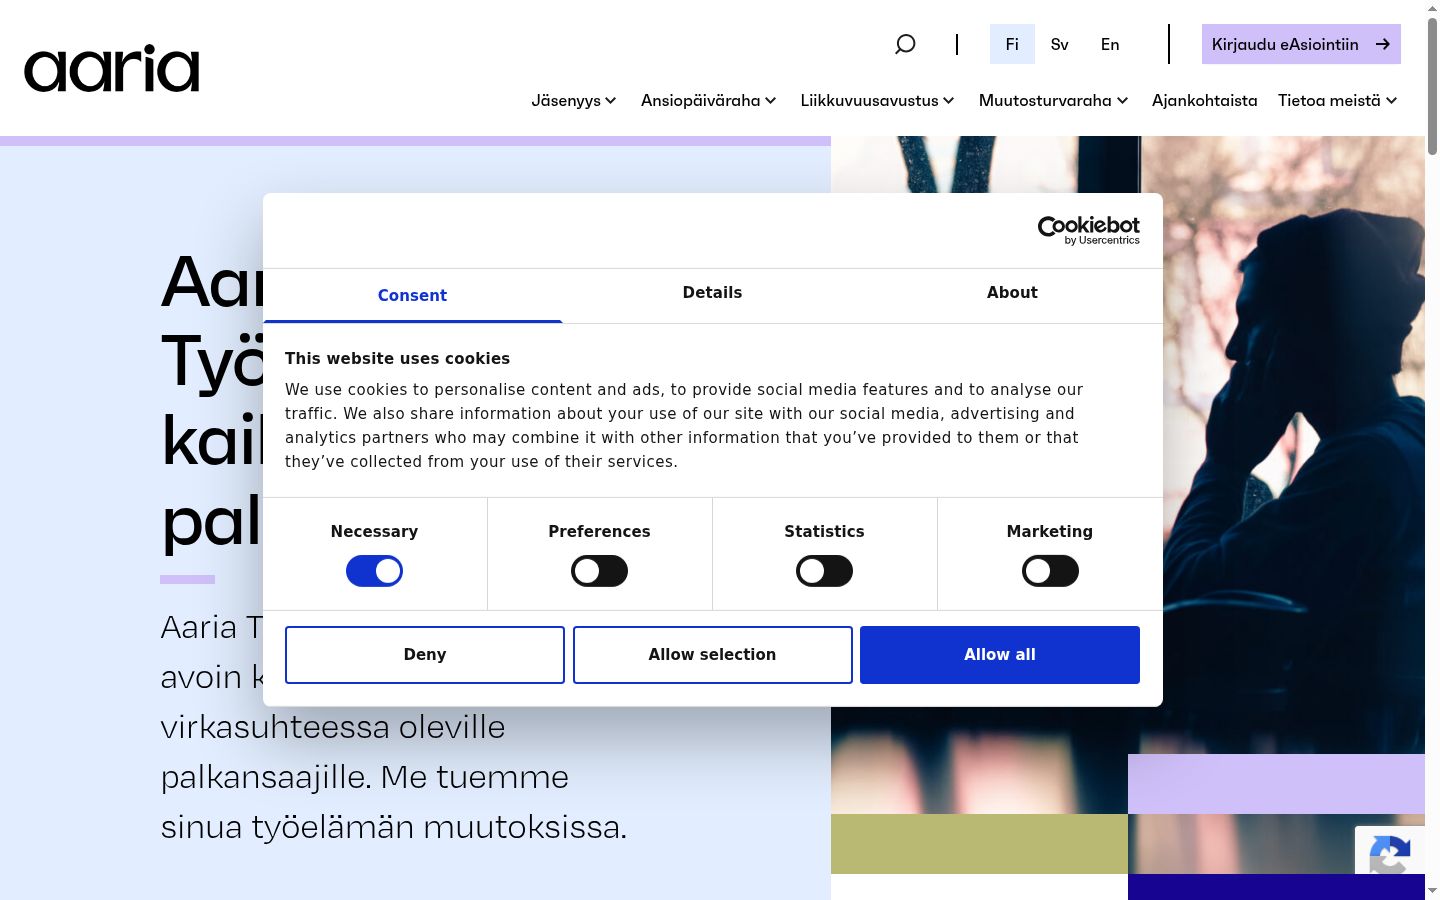Click the Deny cookies button

[x=425, y=655]
